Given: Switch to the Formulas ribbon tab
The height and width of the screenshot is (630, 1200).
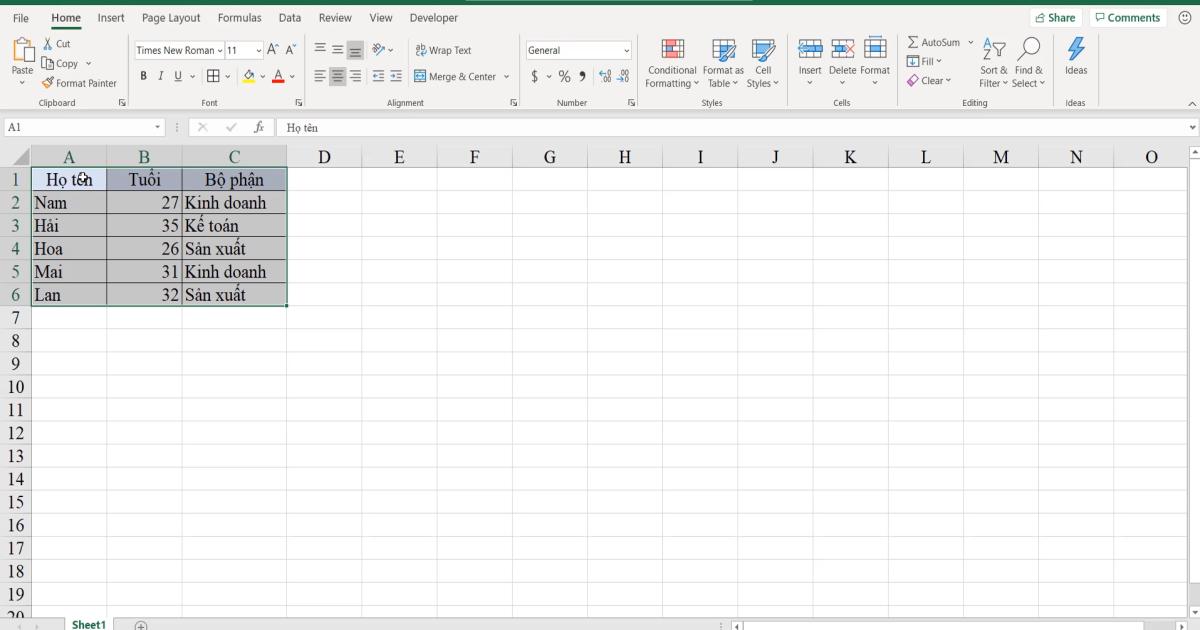Looking at the screenshot, I should click(x=239, y=17).
